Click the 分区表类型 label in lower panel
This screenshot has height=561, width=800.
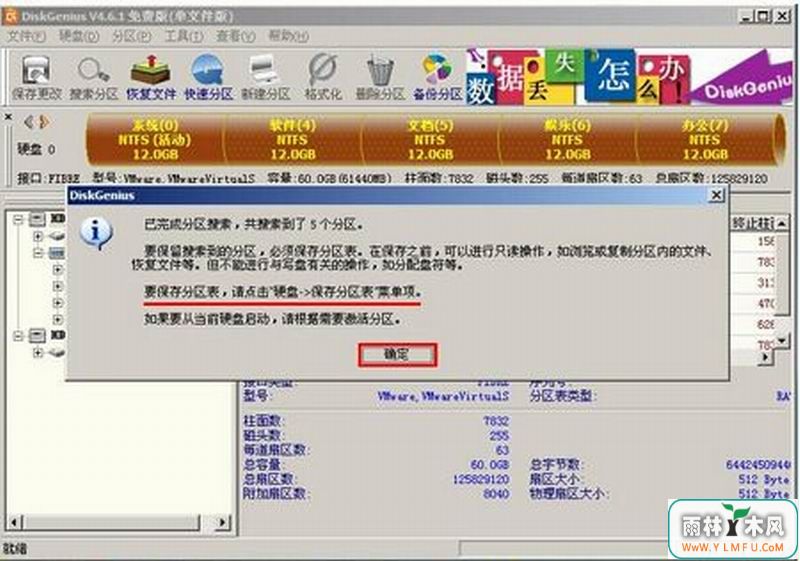coord(562,396)
